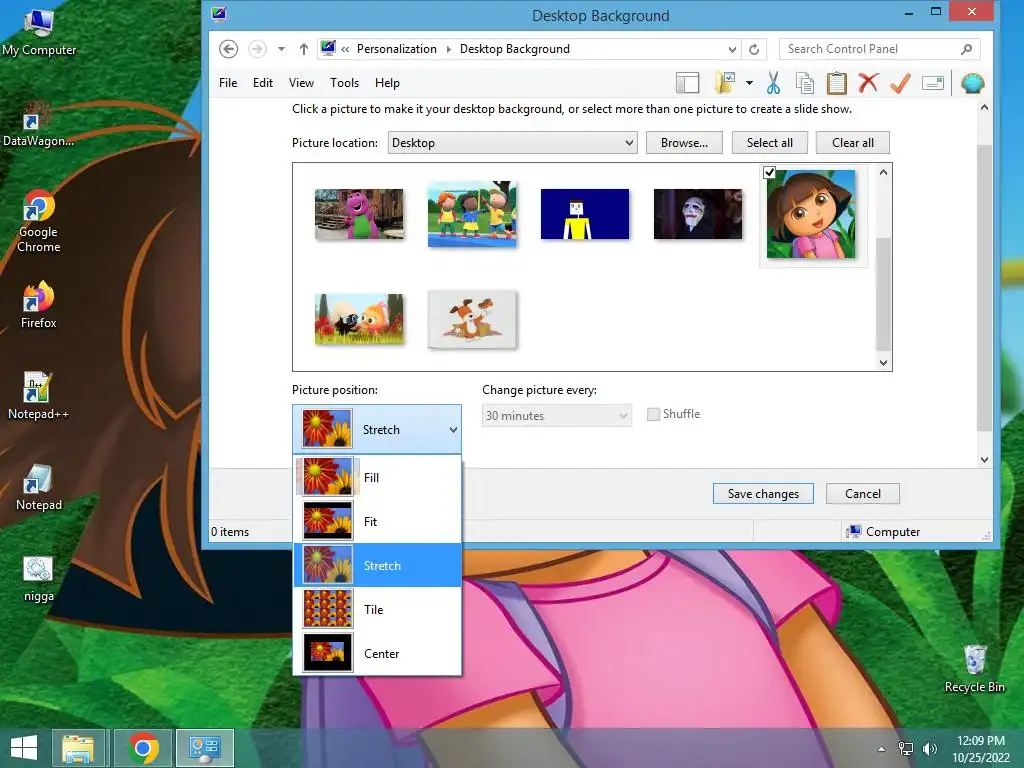1024x768 pixels.
Task: Select the Recycle Bin icon
Action: [x=974, y=669]
